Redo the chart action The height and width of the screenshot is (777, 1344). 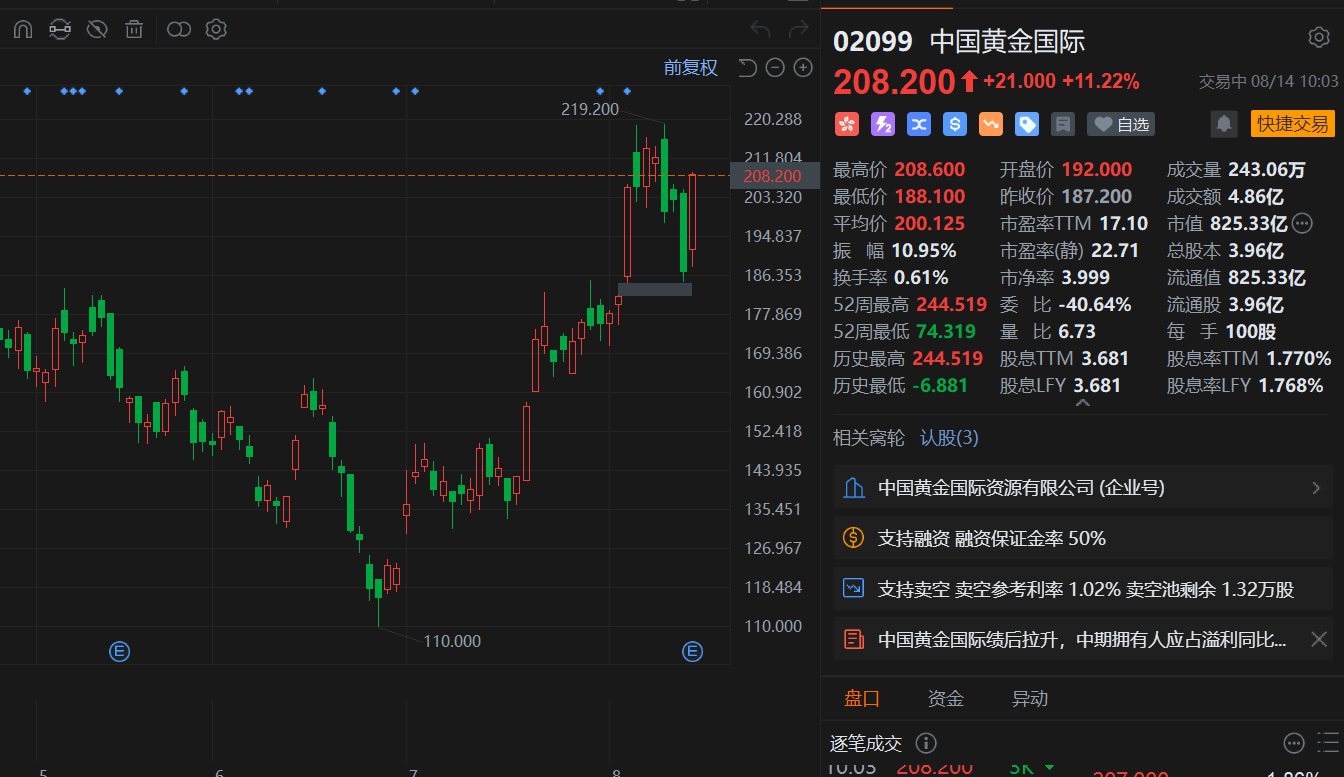[x=798, y=29]
